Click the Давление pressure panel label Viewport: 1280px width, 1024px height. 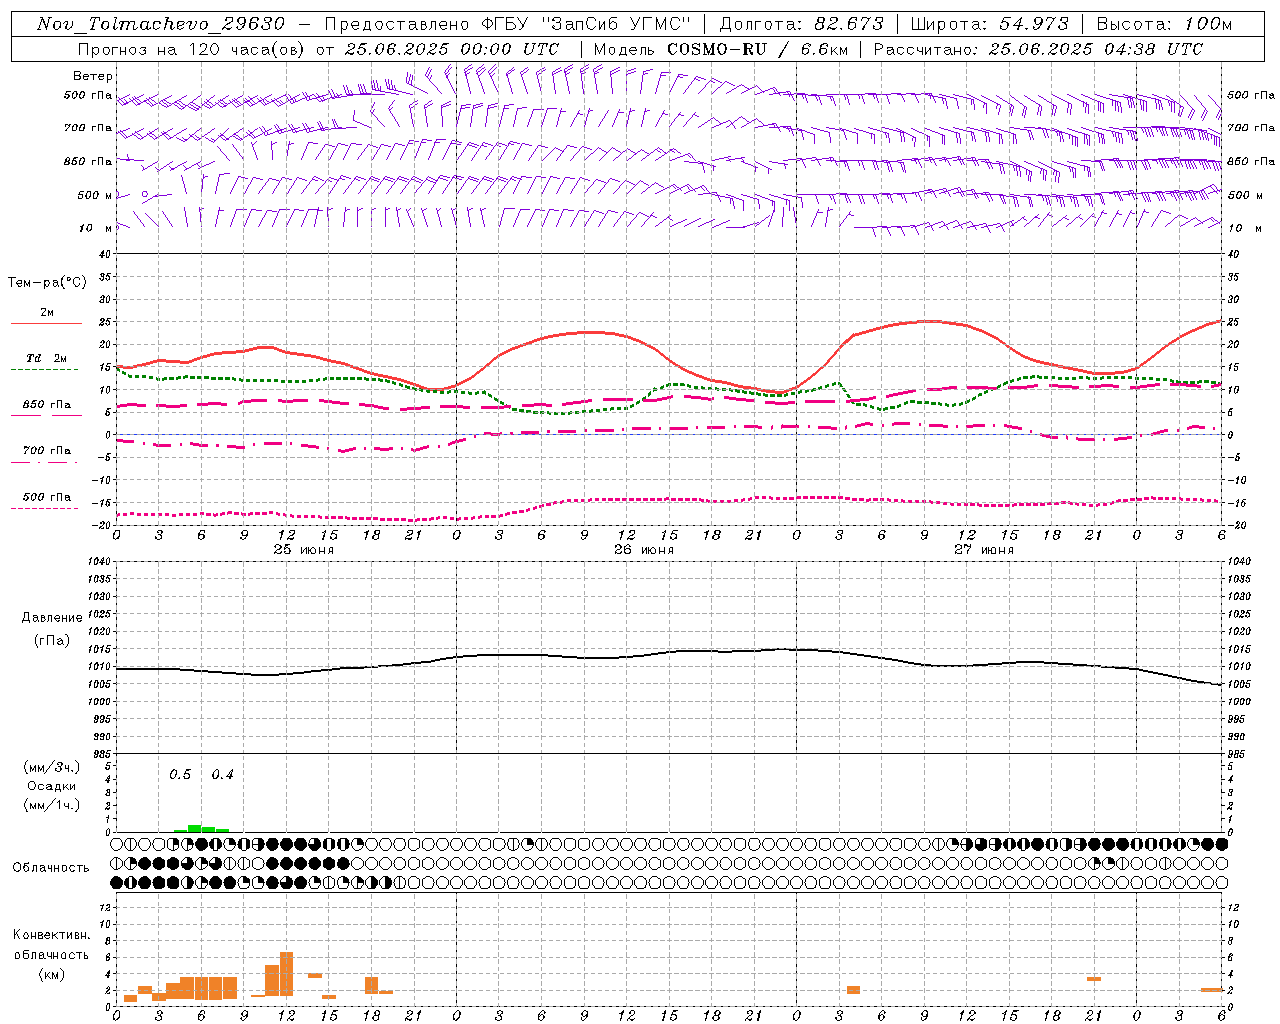(52, 618)
